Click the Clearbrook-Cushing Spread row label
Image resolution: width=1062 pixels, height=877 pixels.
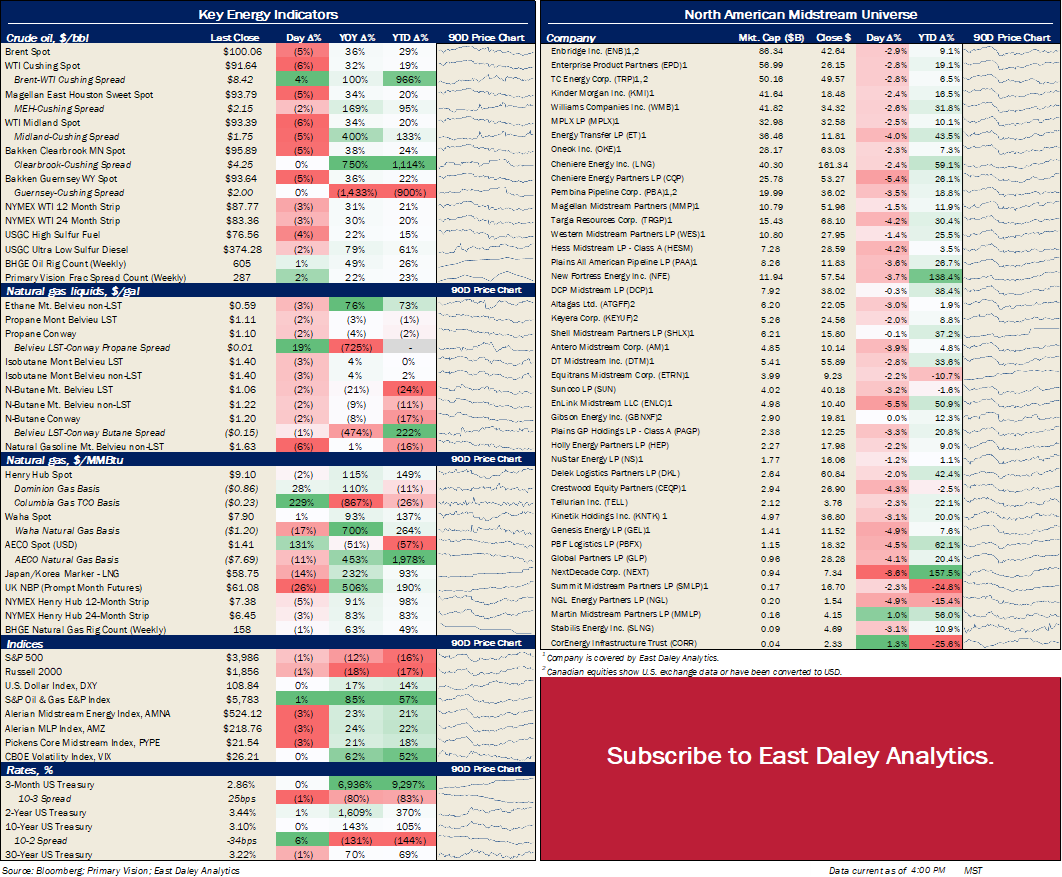72,165
